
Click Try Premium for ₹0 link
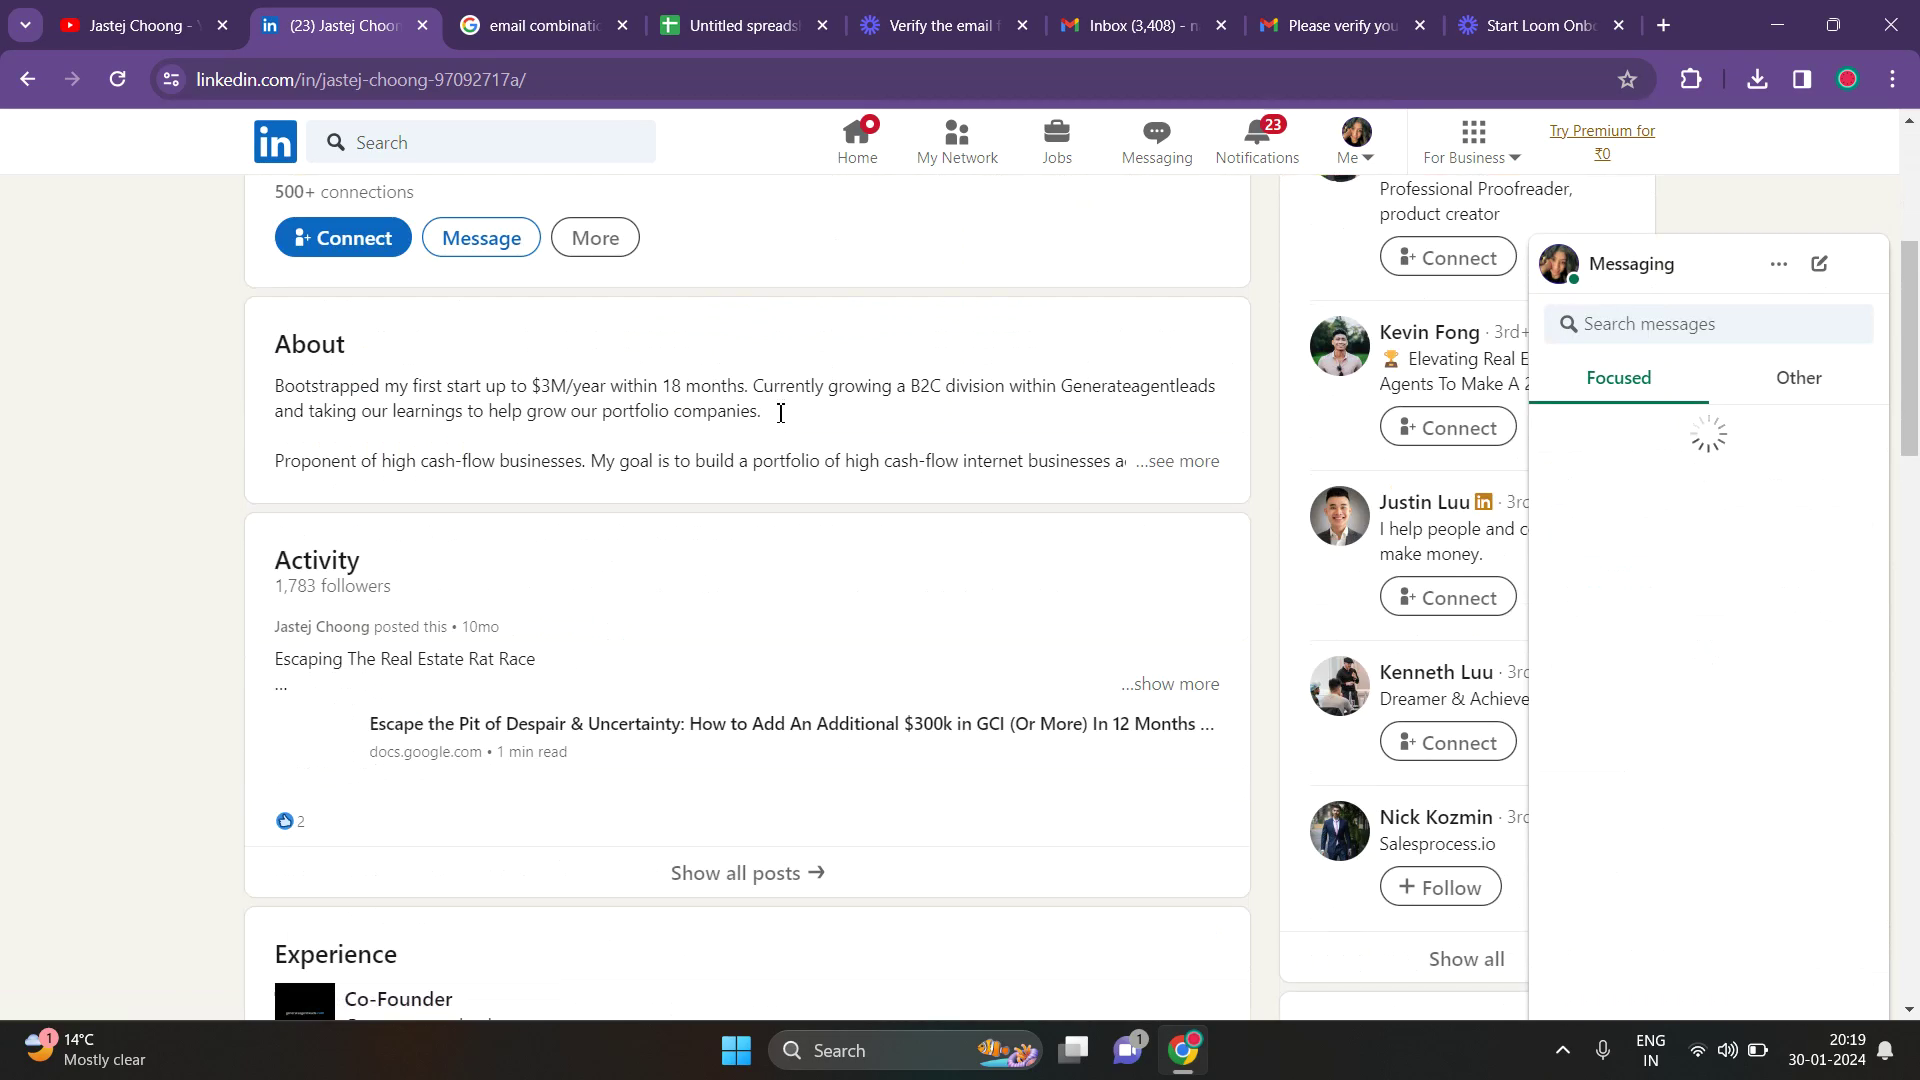tap(1602, 142)
